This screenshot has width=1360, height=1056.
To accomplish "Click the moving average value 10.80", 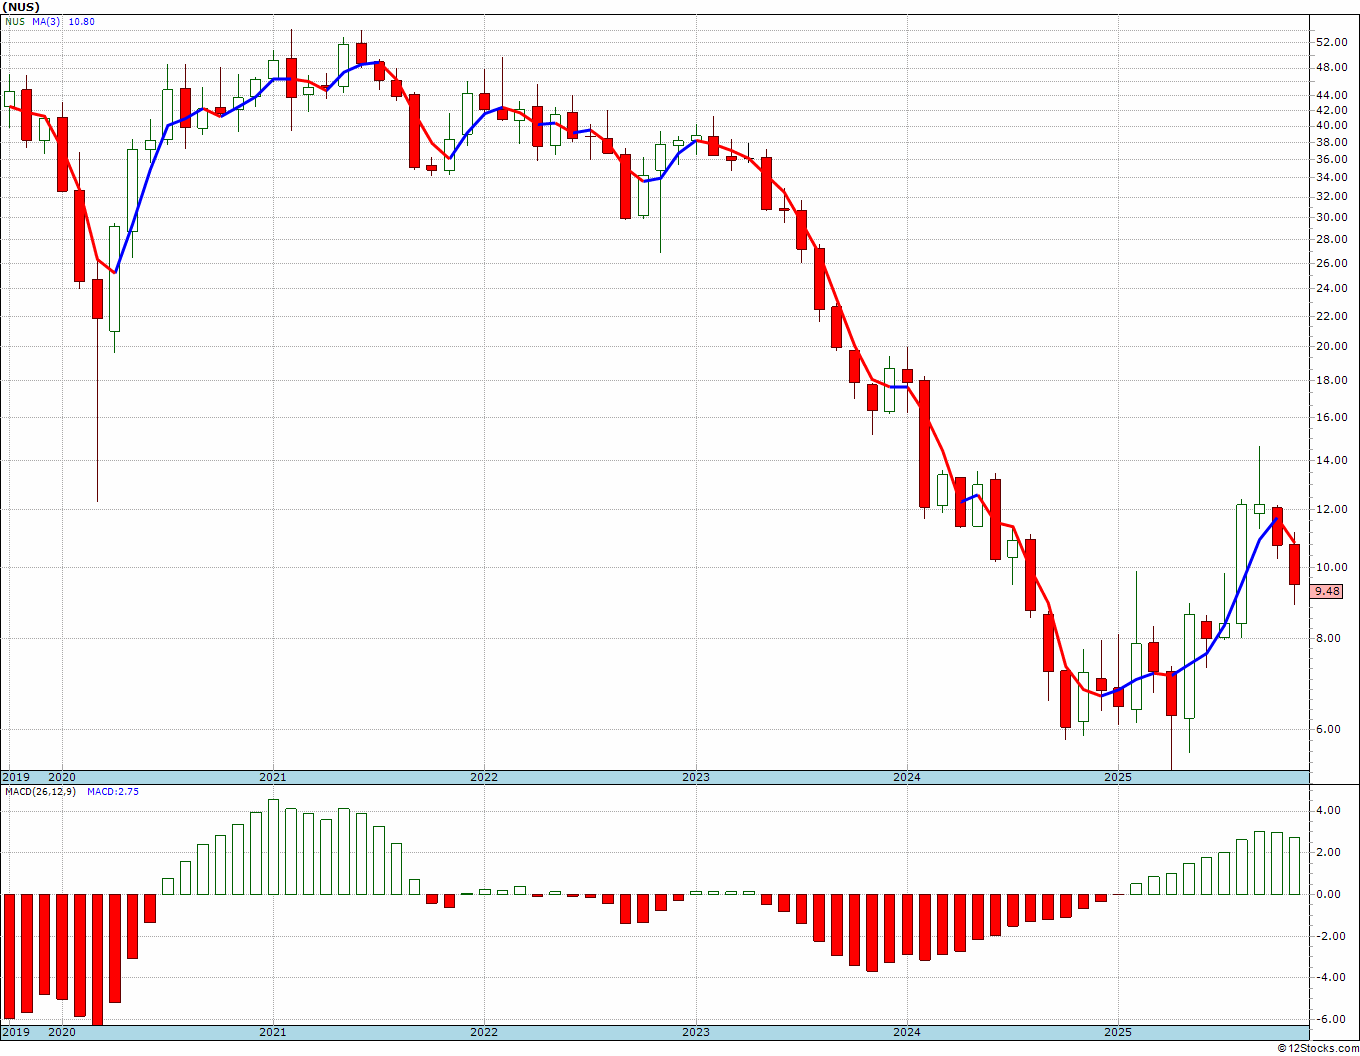I will pyautogui.click(x=82, y=21).
